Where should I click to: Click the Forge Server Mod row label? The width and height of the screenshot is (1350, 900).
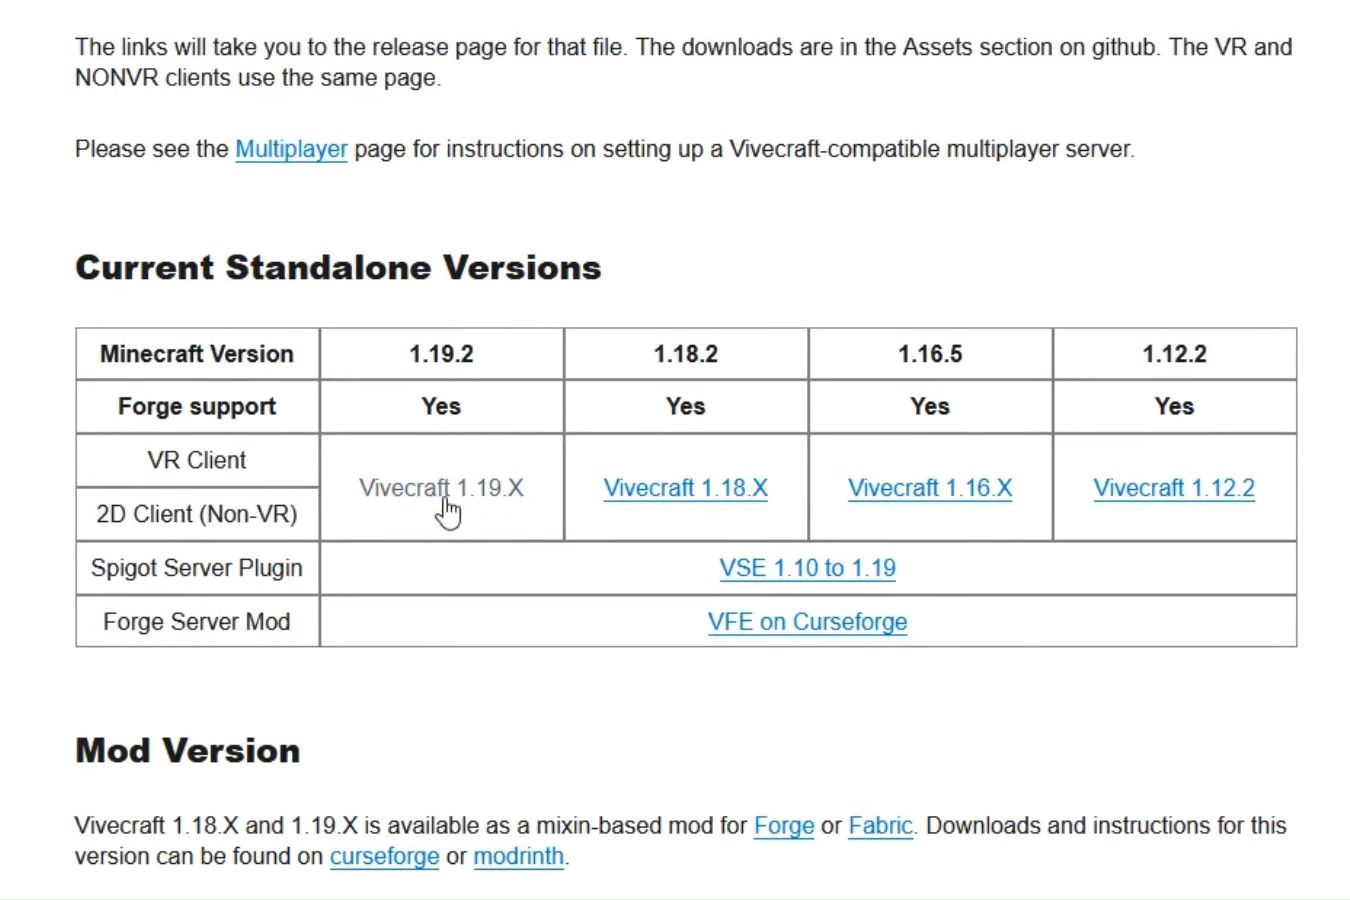tap(197, 622)
